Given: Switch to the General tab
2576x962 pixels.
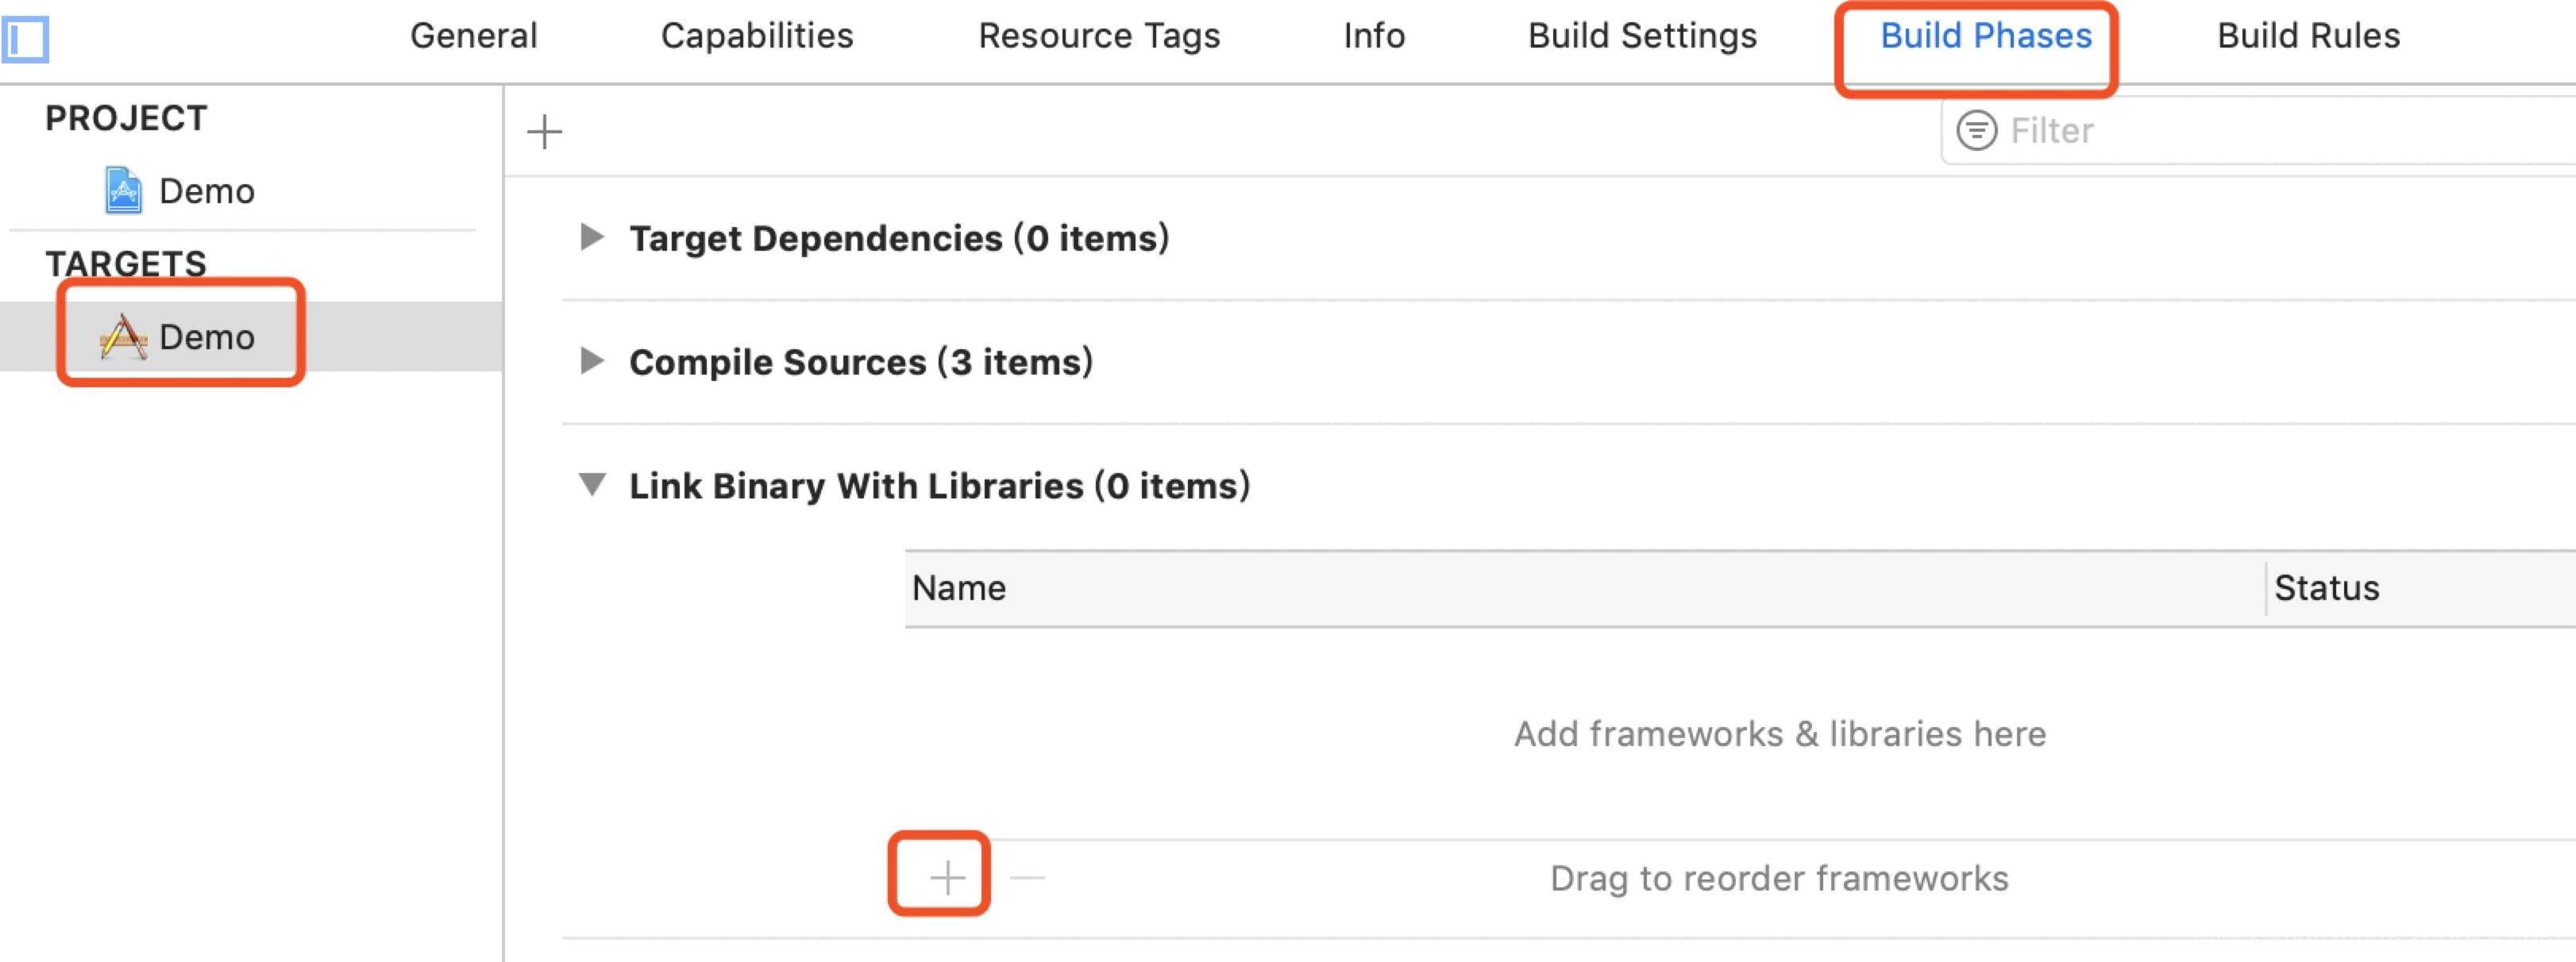Looking at the screenshot, I should [x=474, y=36].
